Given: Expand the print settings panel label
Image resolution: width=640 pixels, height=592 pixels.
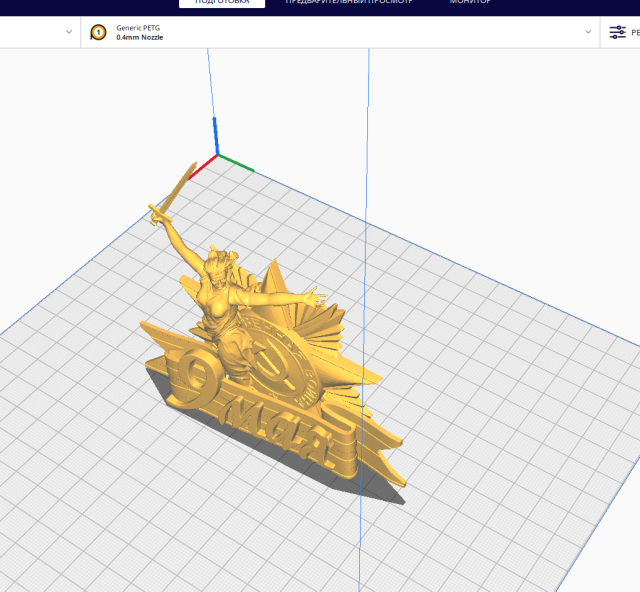Looking at the screenshot, I should (634, 32).
